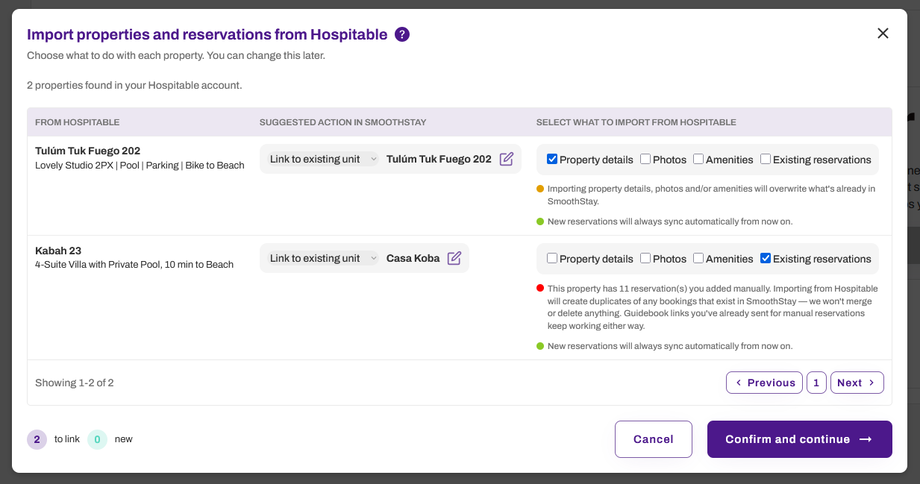Uncheck Existing reservations for Kabah 23

coord(766,258)
